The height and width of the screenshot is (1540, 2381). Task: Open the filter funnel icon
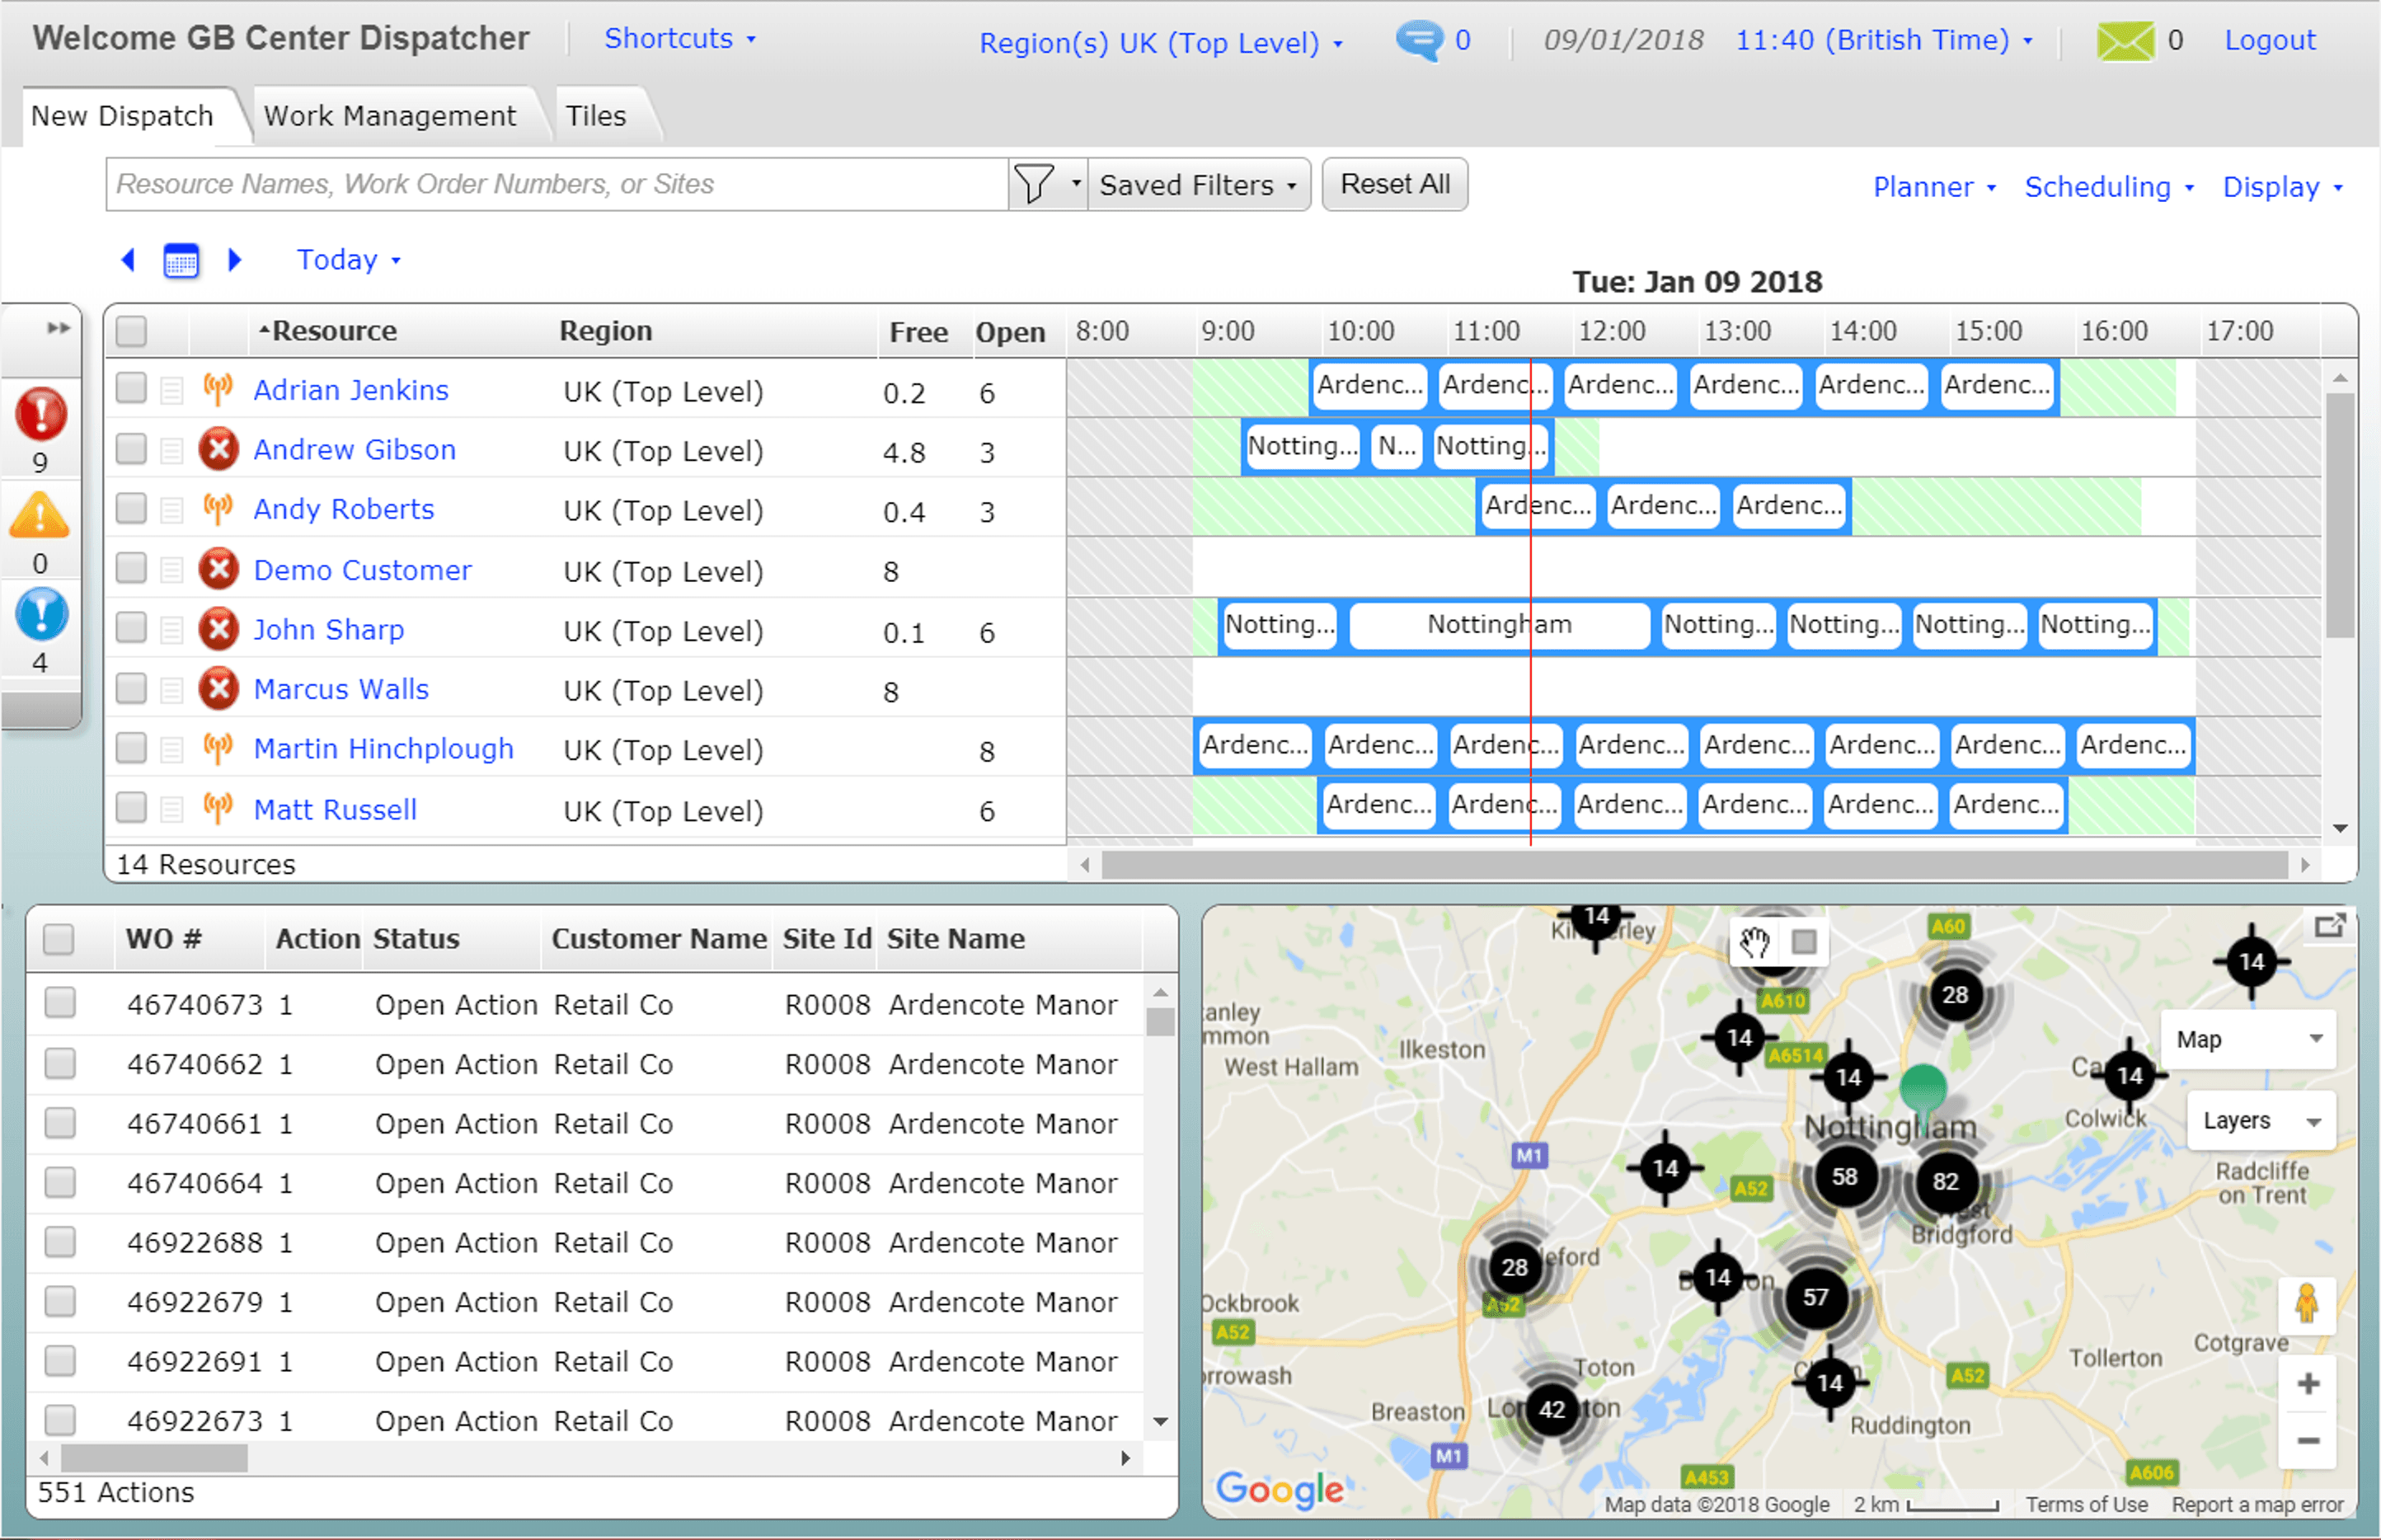pyautogui.click(x=1034, y=185)
